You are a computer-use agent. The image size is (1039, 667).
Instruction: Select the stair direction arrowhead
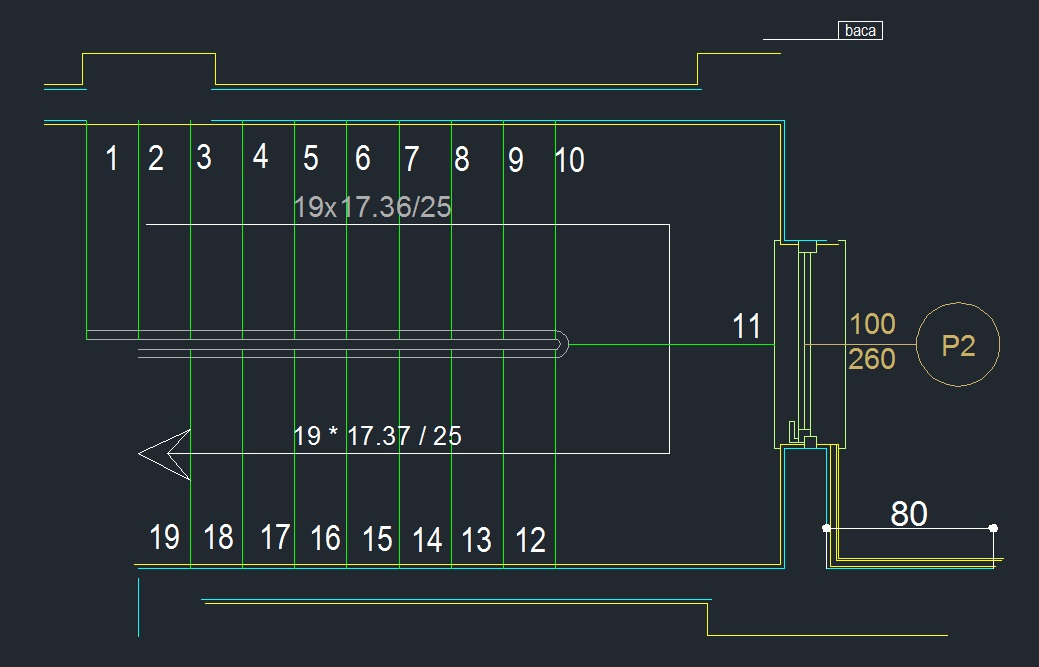[164, 454]
